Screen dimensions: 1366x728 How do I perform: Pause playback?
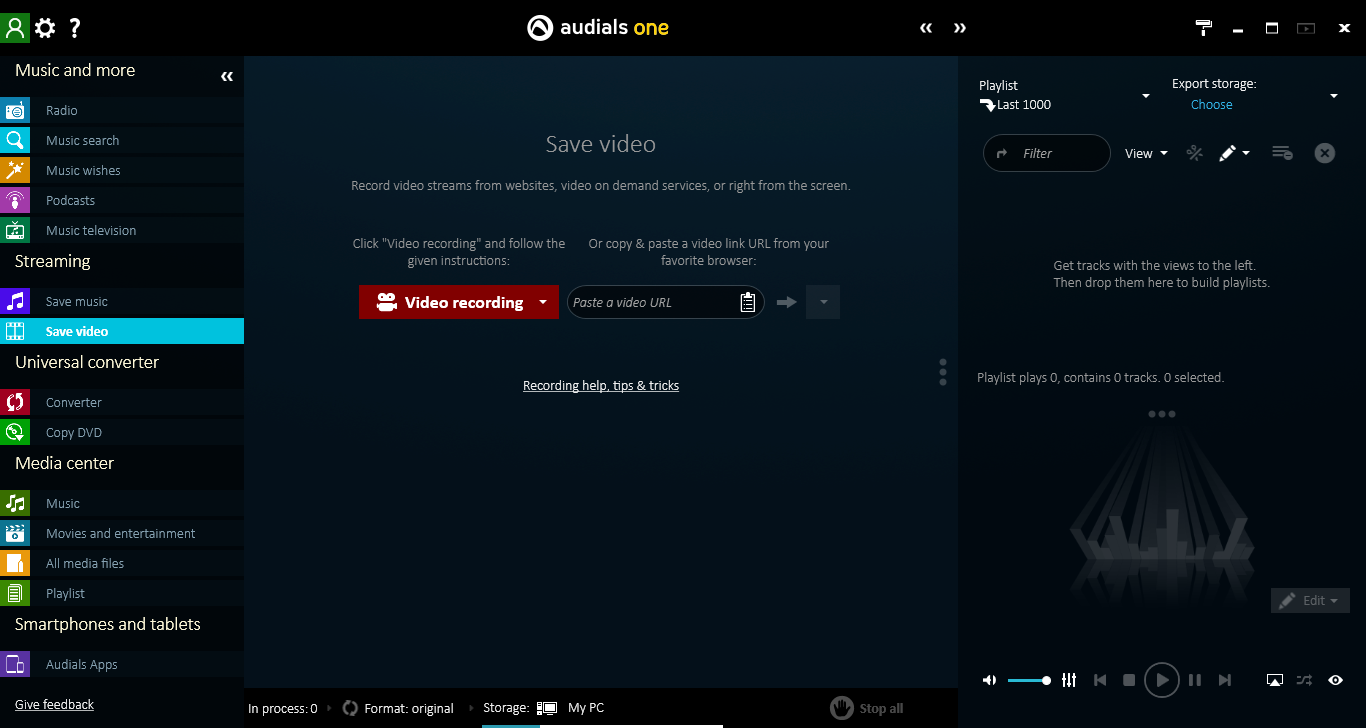[1195, 680]
